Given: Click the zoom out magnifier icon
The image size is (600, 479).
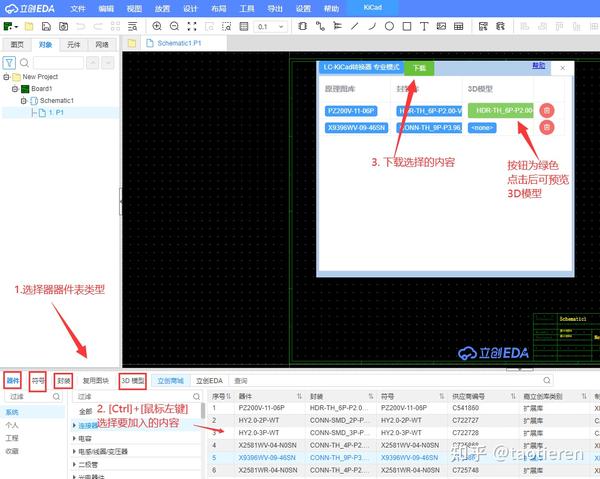Looking at the screenshot, I should pyautogui.click(x=174, y=26).
